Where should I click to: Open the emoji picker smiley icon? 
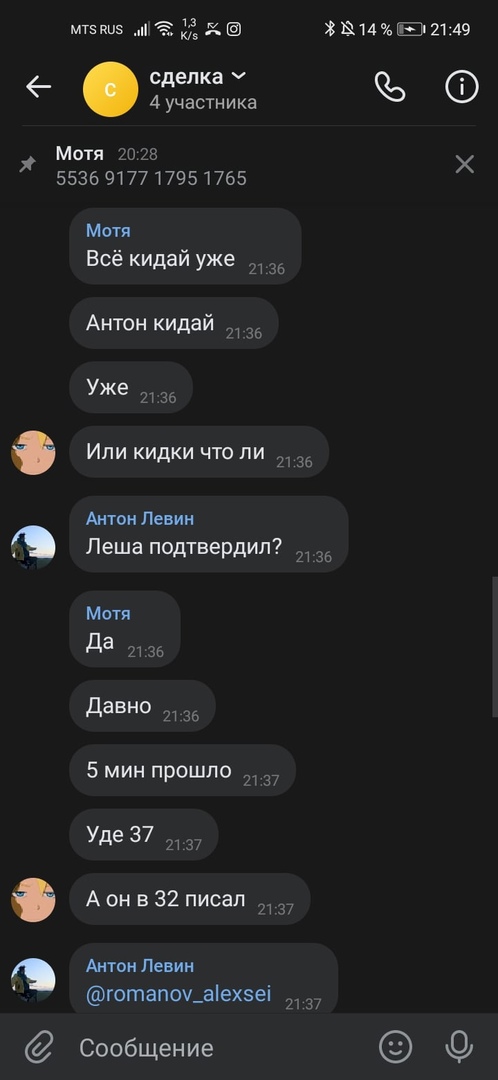pyautogui.click(x=396, y=1048)
